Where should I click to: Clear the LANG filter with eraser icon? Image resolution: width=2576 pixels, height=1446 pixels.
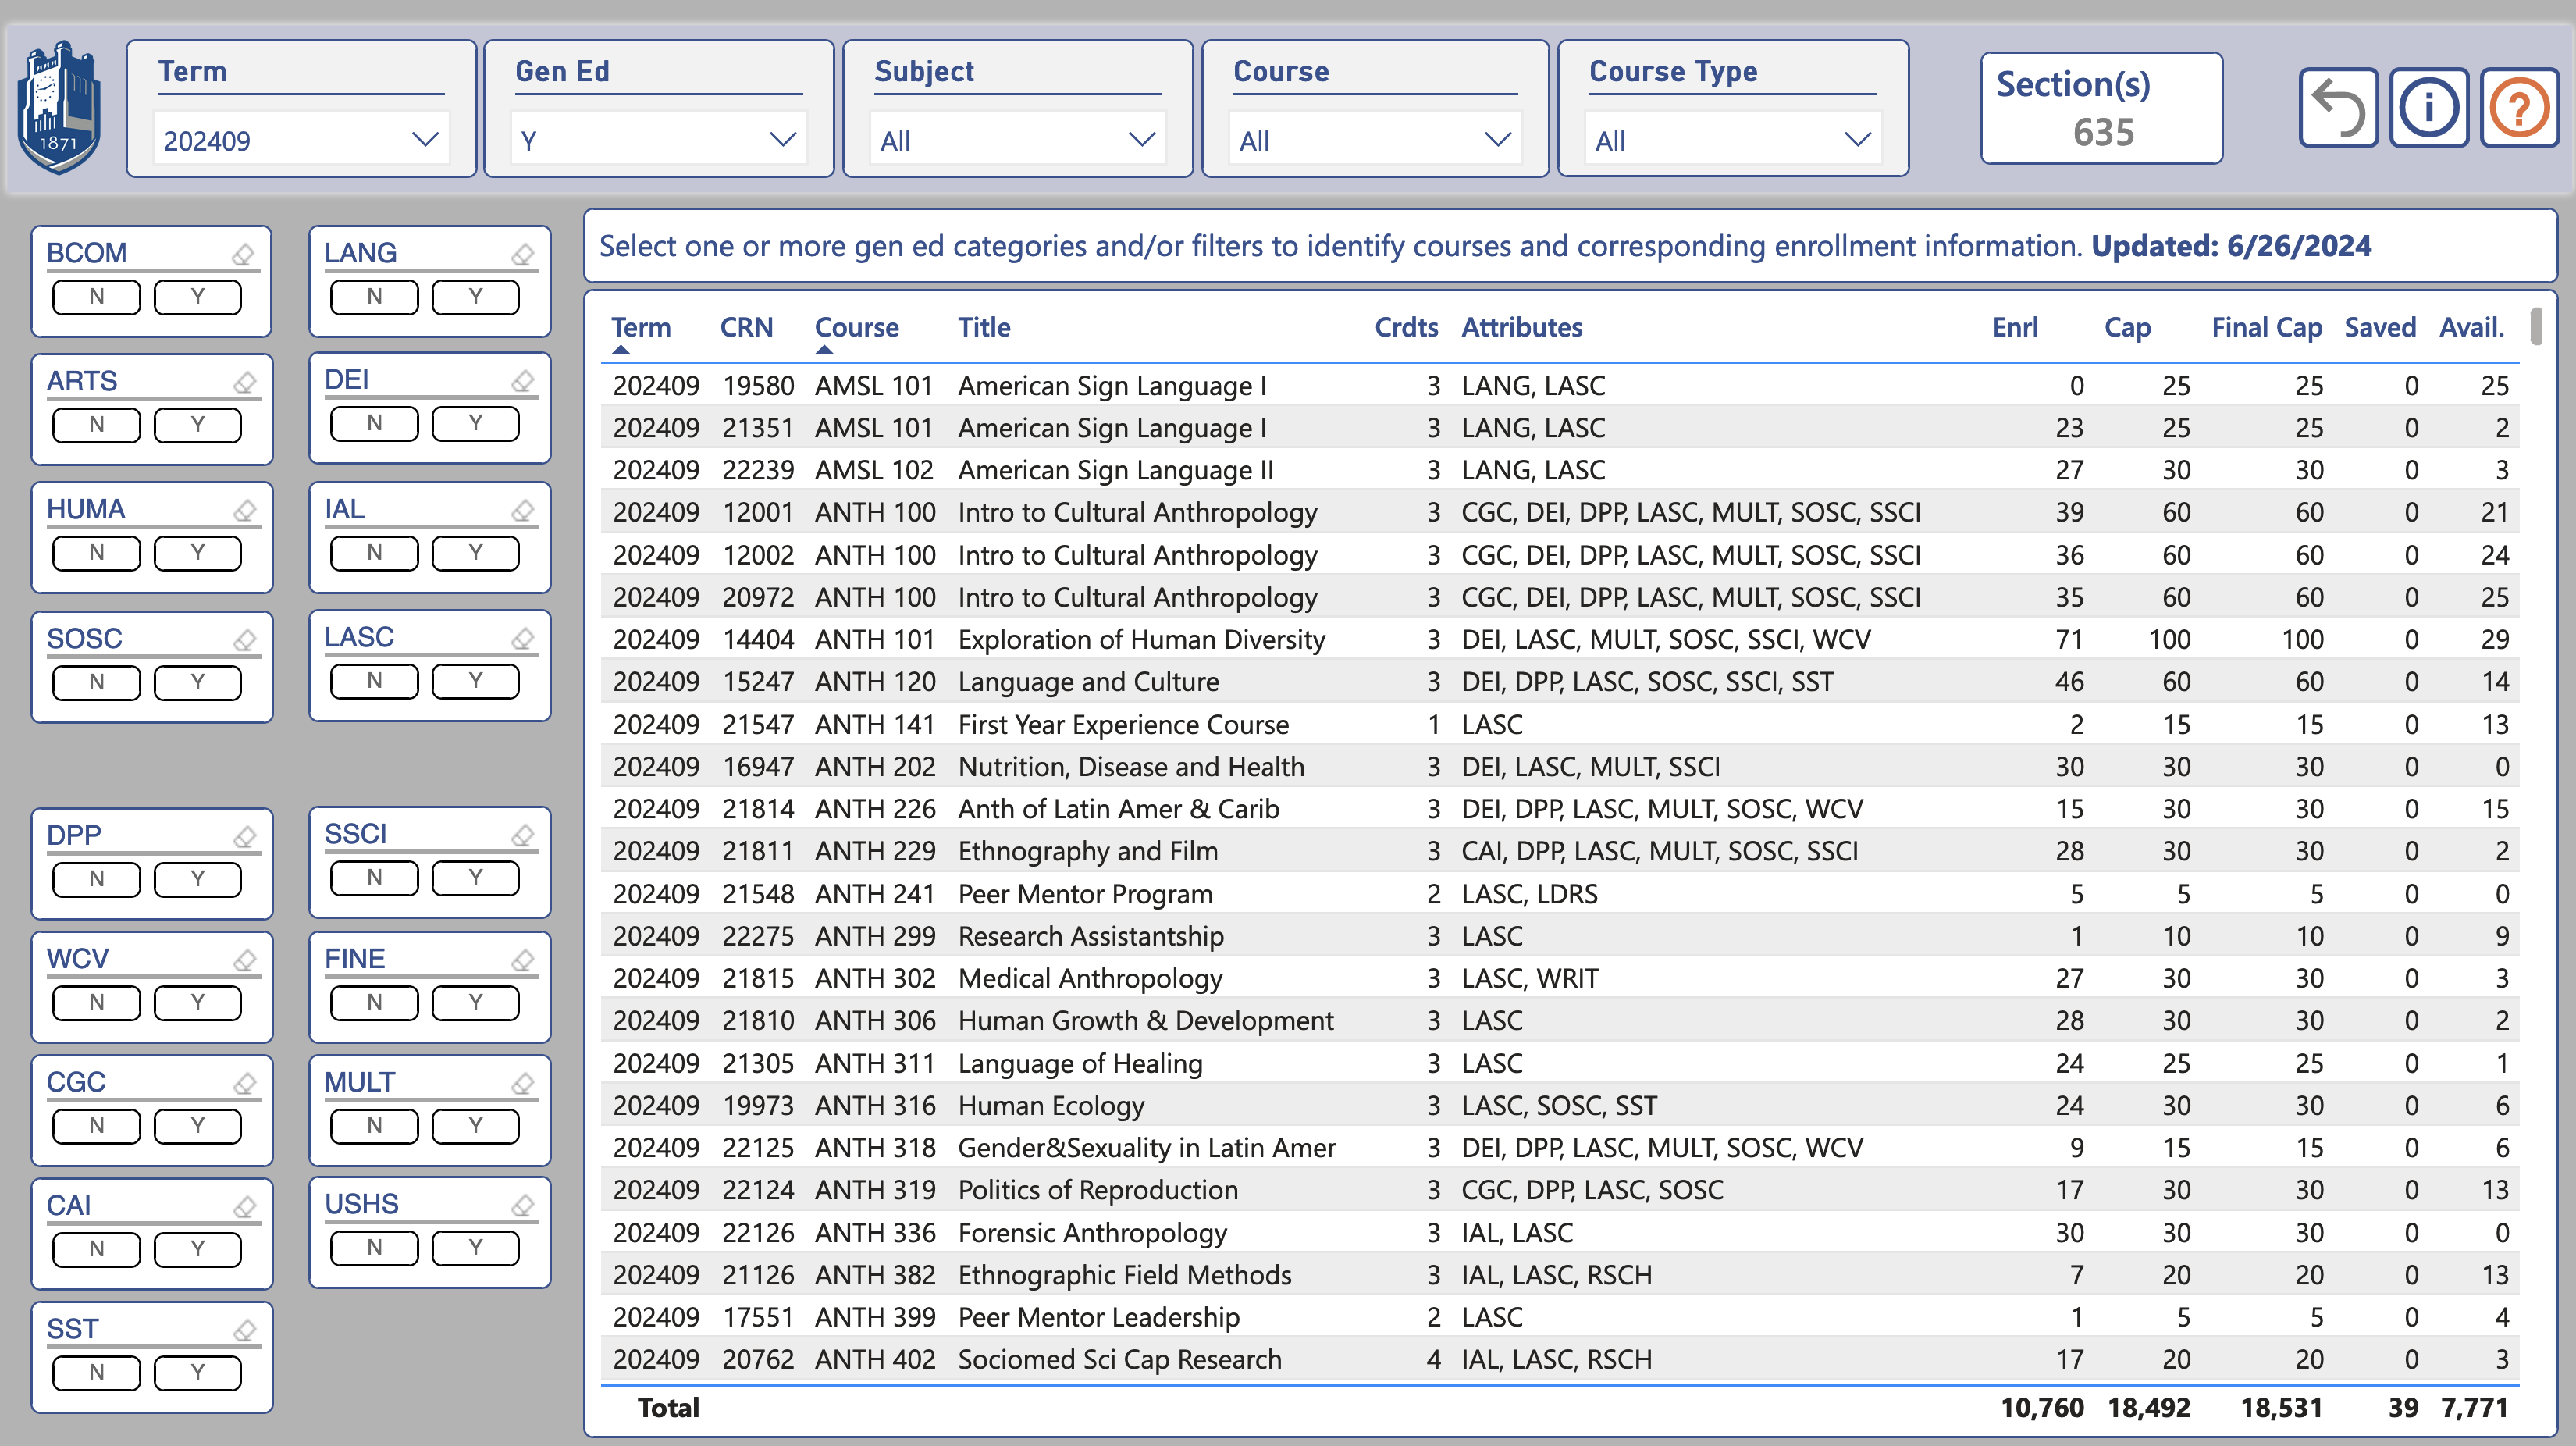coord(522,254)
